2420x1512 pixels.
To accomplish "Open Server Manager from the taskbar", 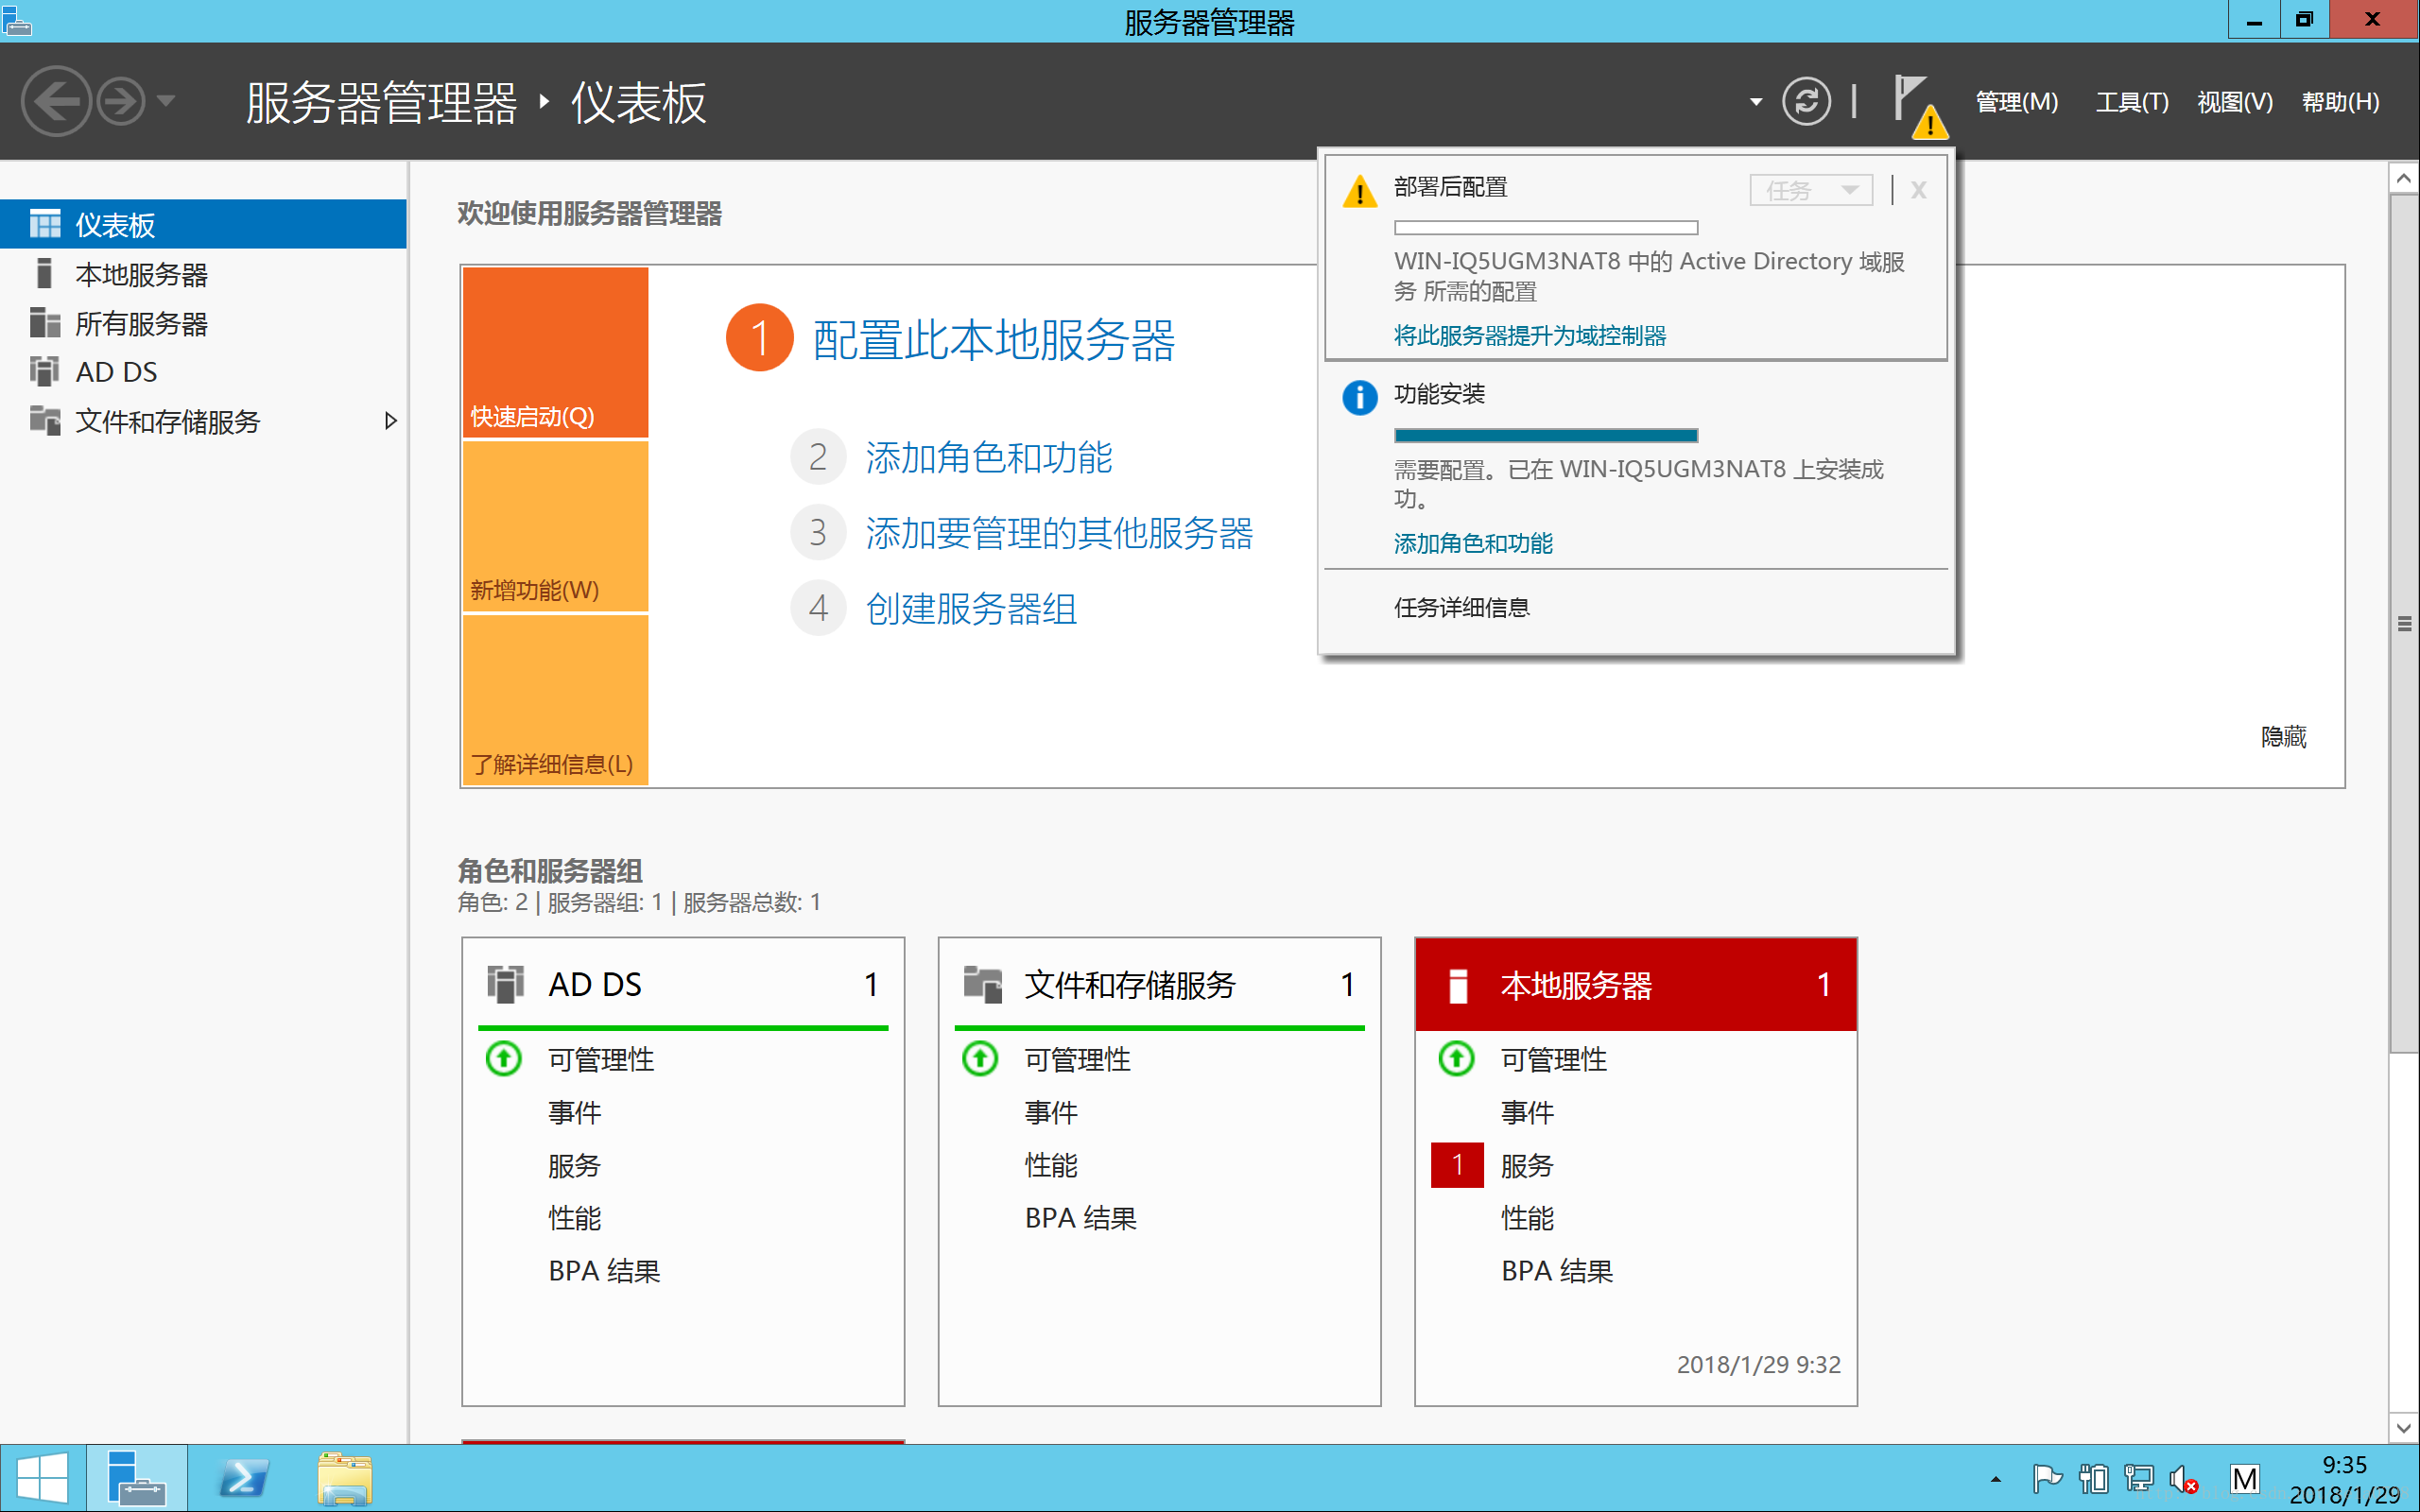I will (137, 1478).
